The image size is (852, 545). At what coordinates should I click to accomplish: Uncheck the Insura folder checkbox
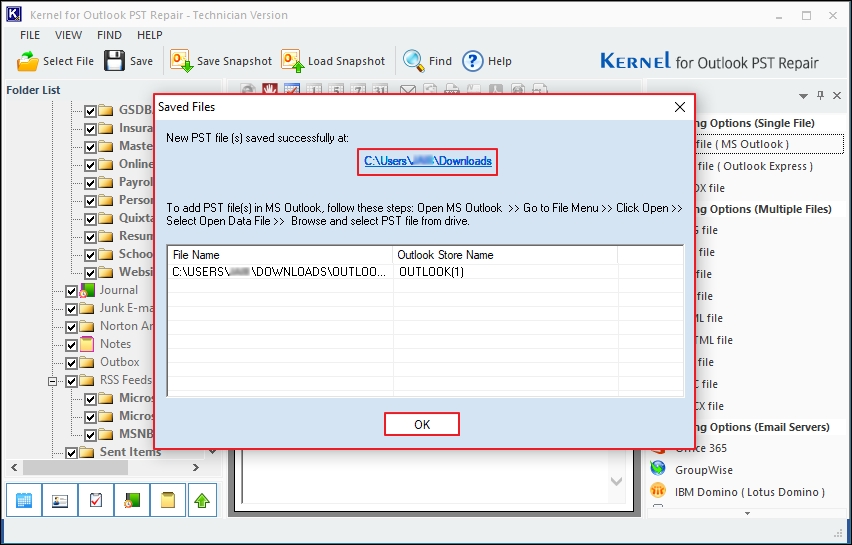(90, 129)
